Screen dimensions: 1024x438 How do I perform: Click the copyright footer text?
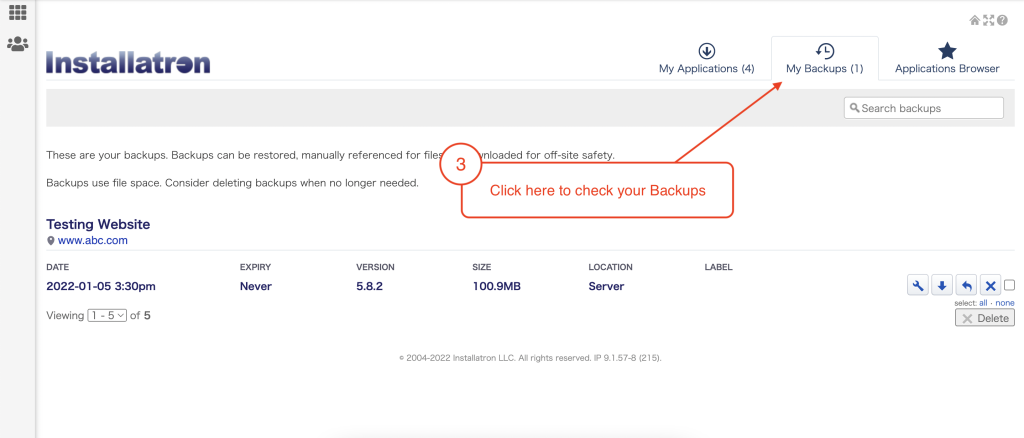click(530, 358)
